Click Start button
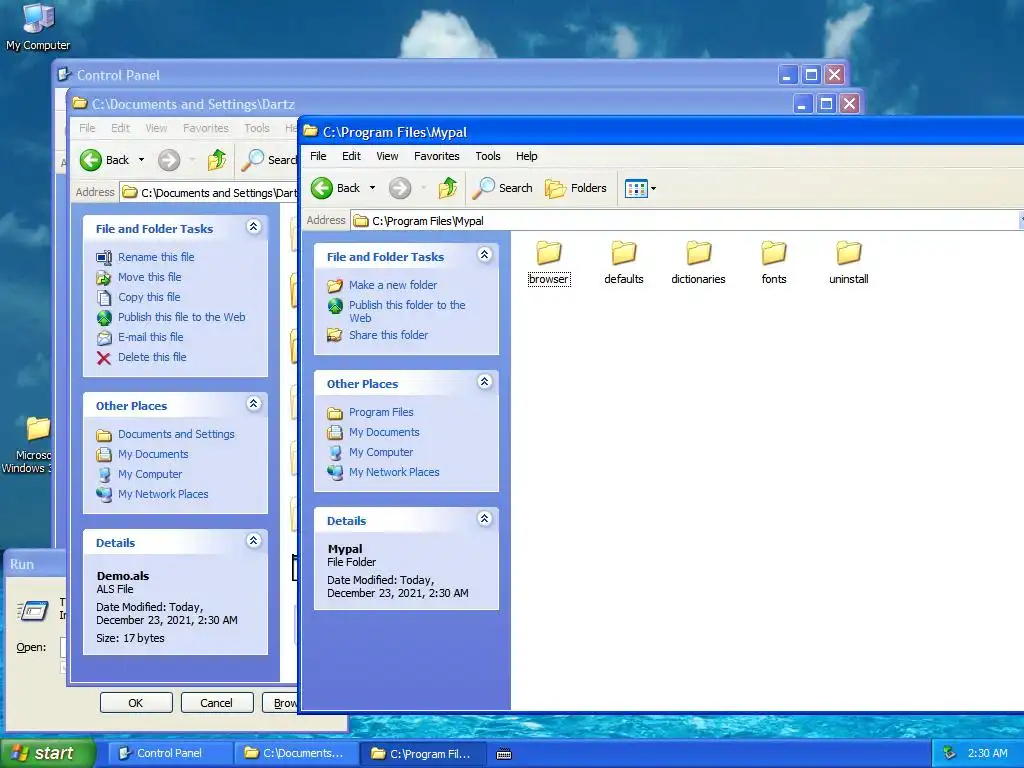 (46, 753)
